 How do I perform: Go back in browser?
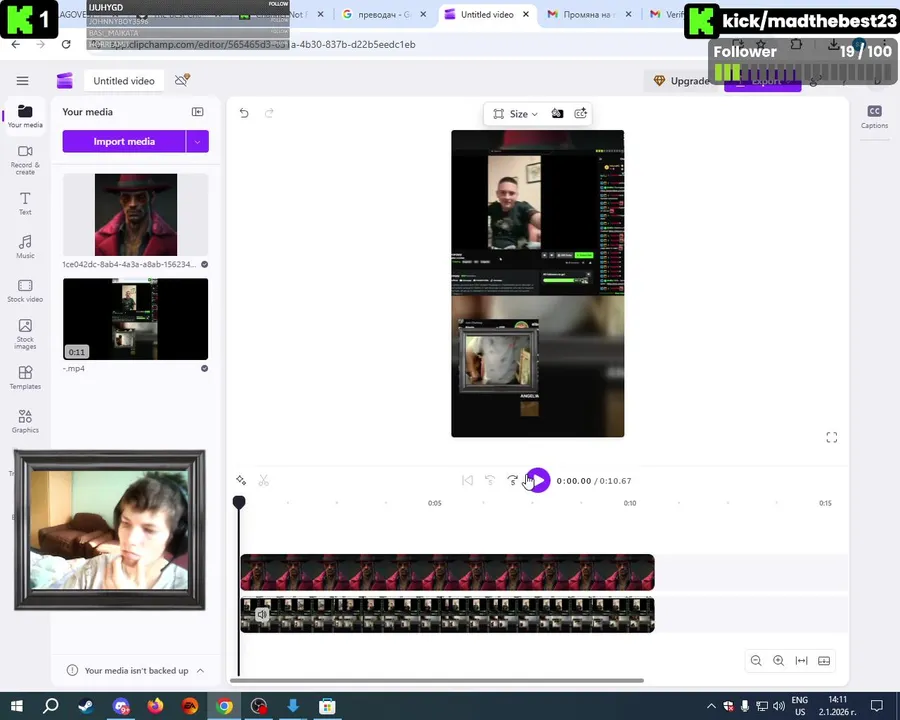point(15,44)
